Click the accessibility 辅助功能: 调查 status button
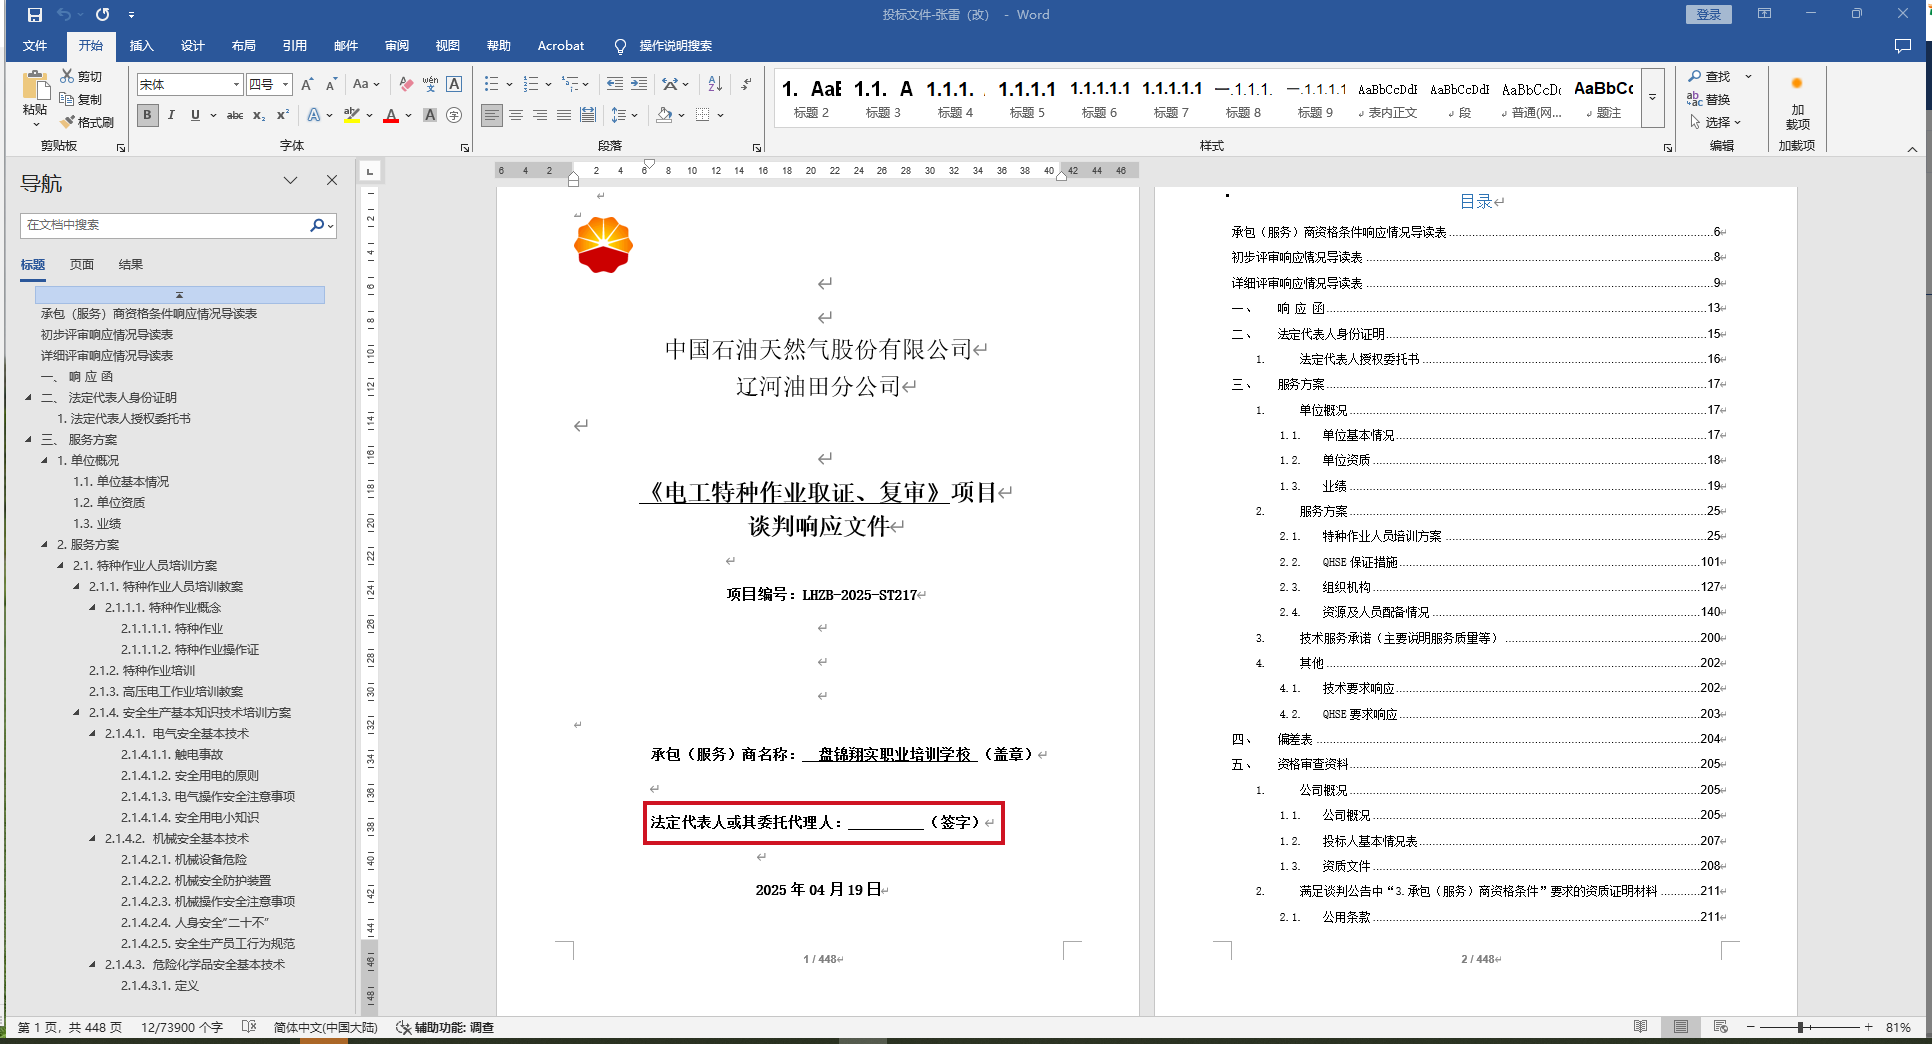Screen dimensions: 1932x1044 point(445,1027)
